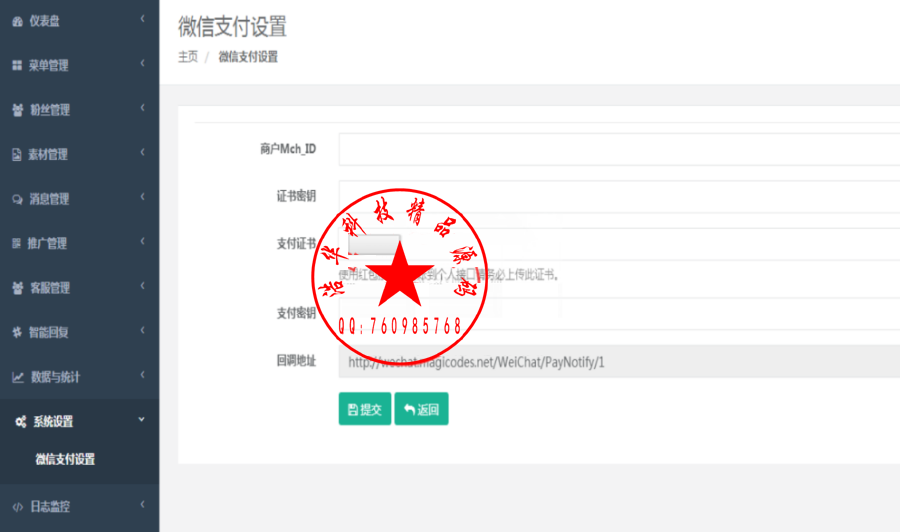
Task: Click the code icon beside 日志监控
Action: (x=18, y=507)
